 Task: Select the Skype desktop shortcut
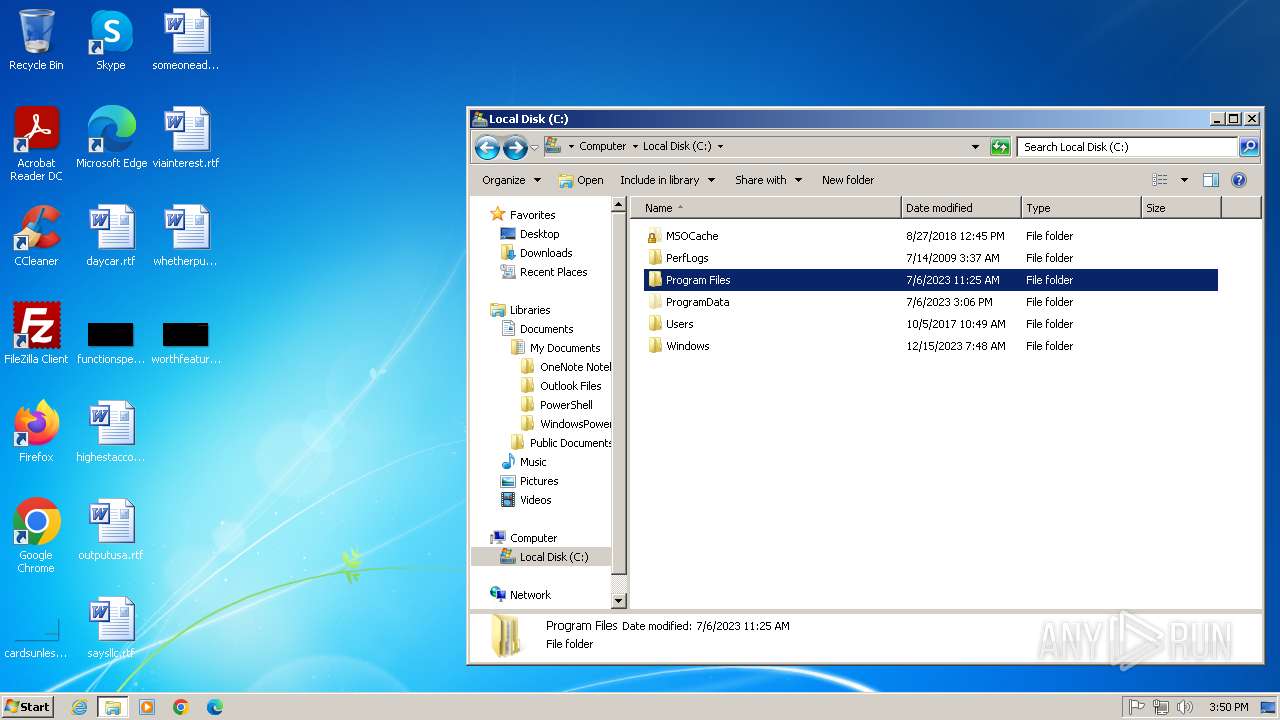coord(111,41)
